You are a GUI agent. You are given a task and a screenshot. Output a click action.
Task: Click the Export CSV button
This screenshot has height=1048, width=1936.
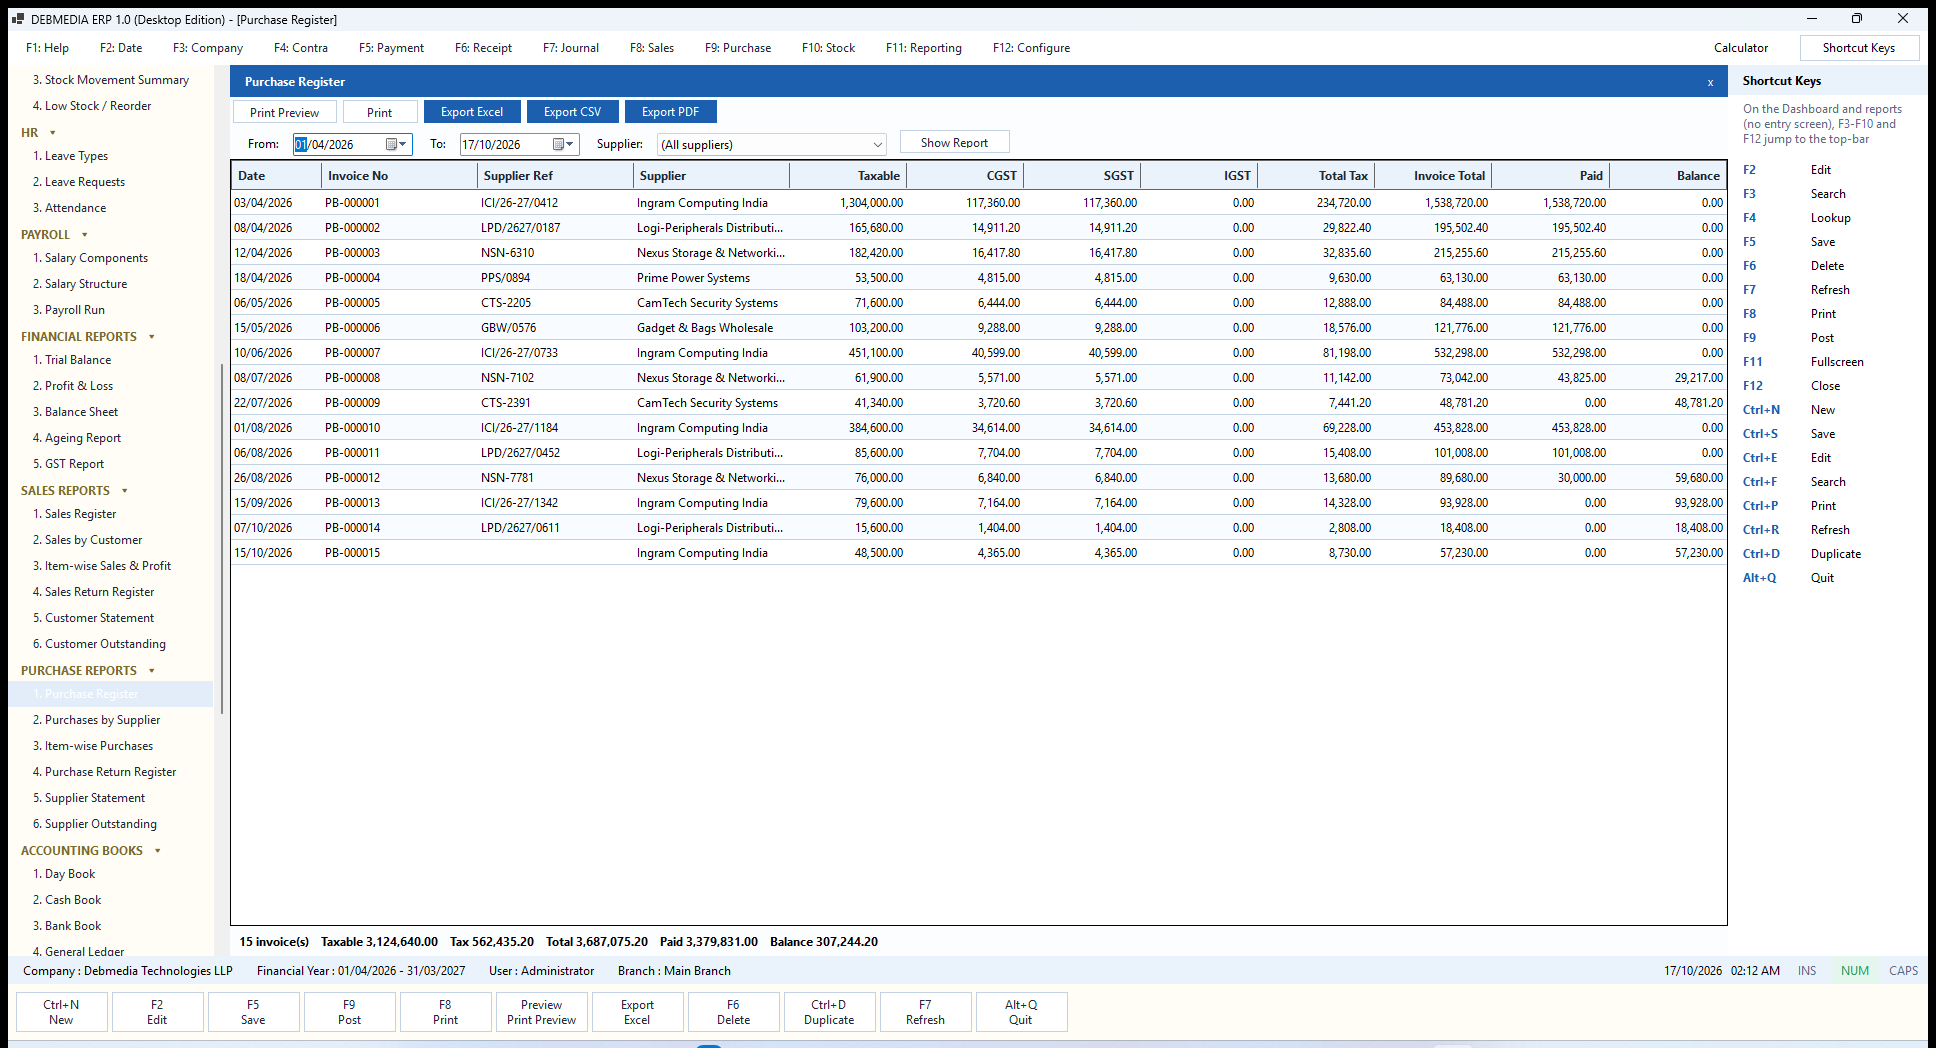573,112
